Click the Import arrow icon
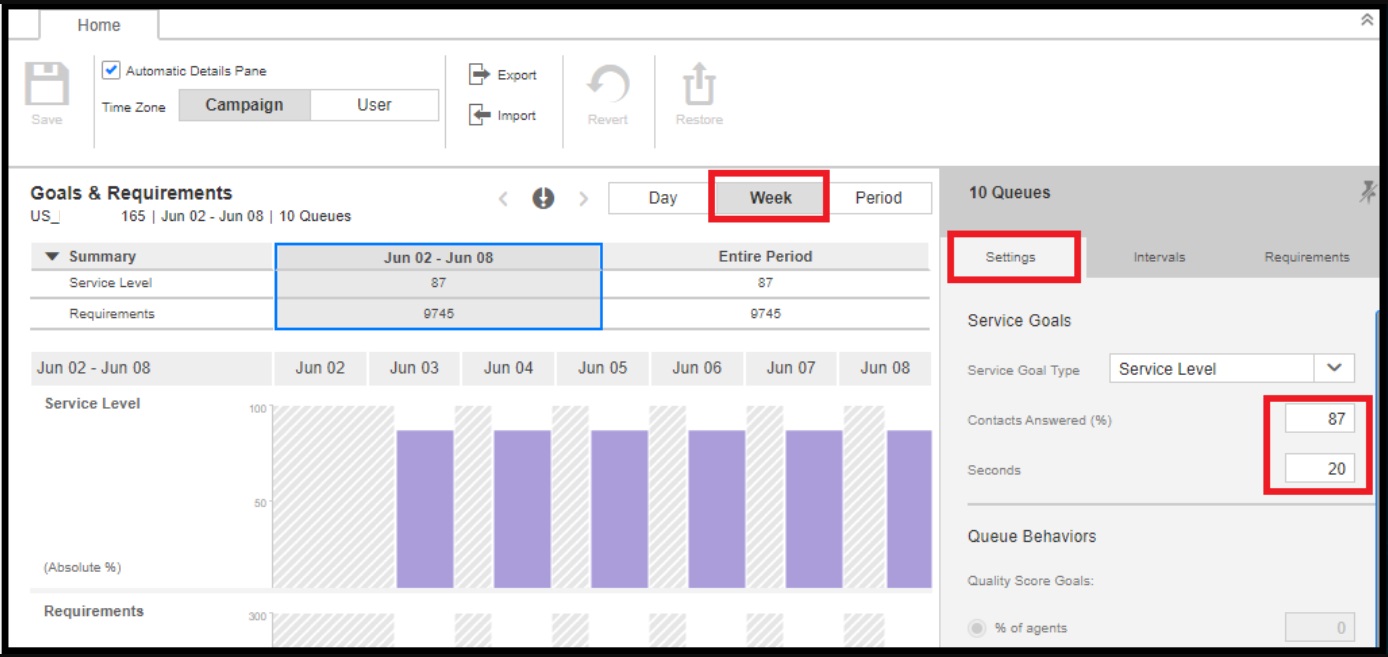 (x=480, y=115)
